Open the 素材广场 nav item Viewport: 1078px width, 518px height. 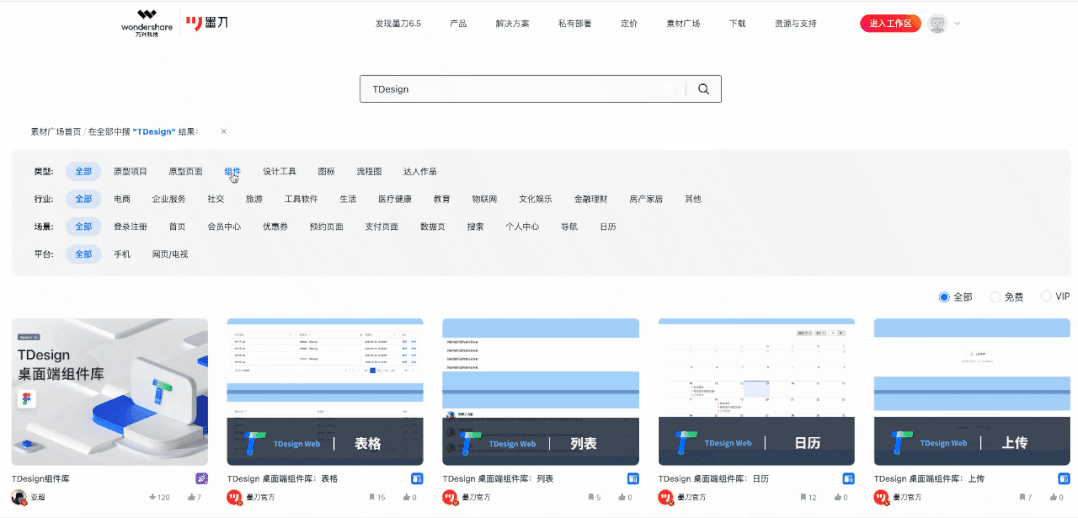pos(683,23)
